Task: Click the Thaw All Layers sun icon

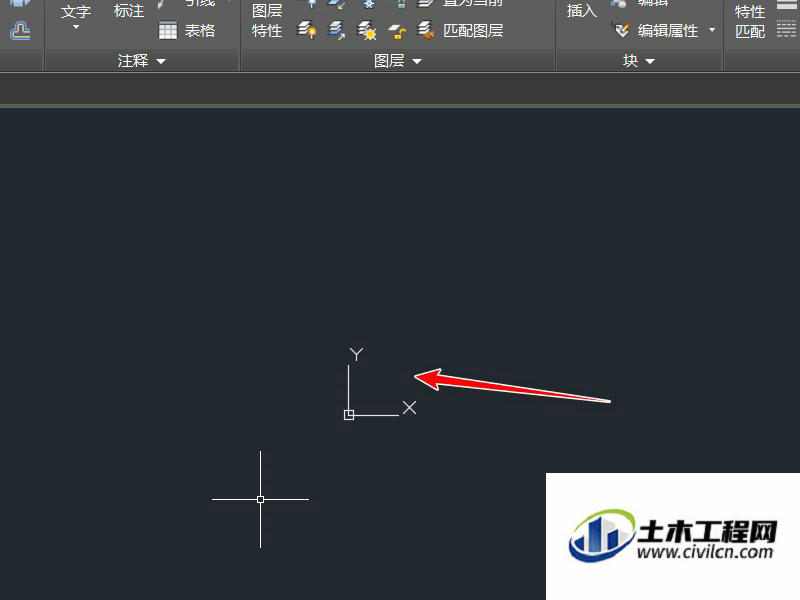Action: [366, 31]
